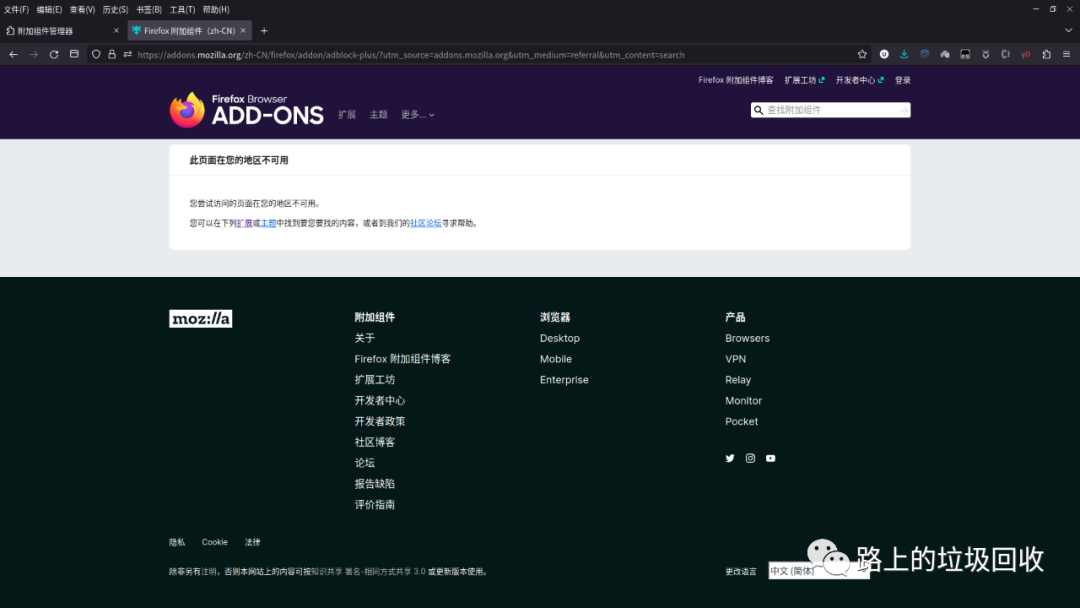Reload the current page

pos(54,54)
